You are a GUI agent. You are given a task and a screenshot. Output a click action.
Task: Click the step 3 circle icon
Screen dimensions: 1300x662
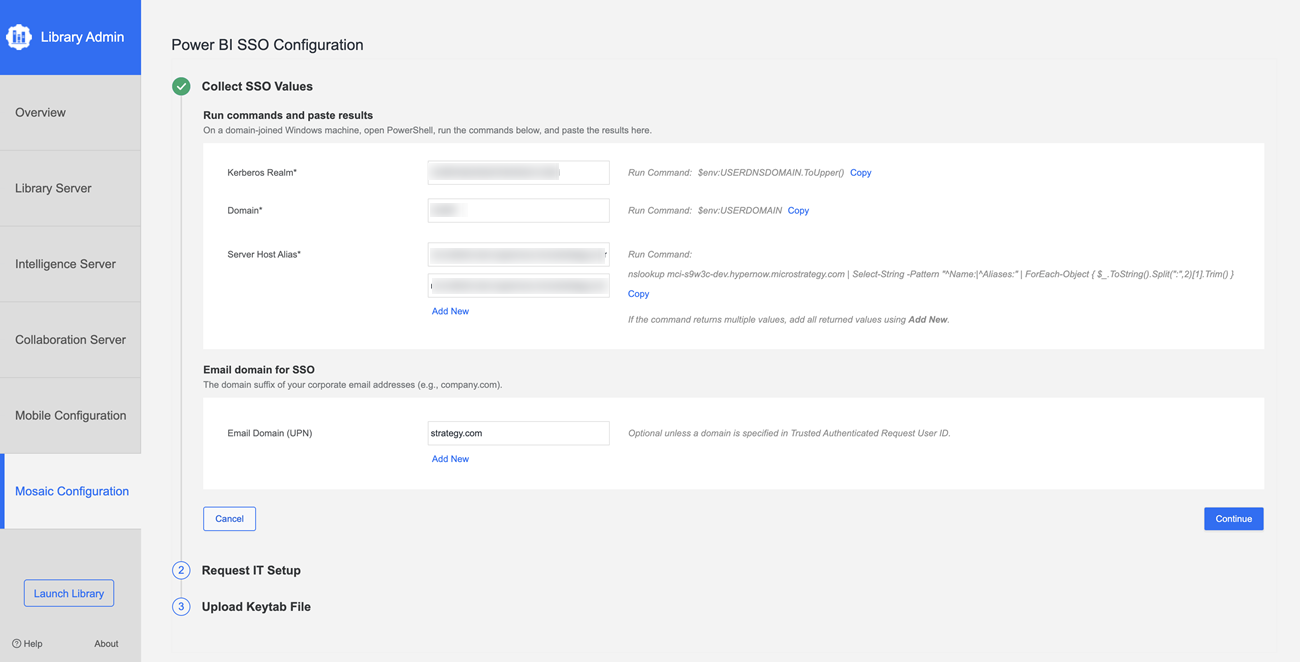coord(181,607)
